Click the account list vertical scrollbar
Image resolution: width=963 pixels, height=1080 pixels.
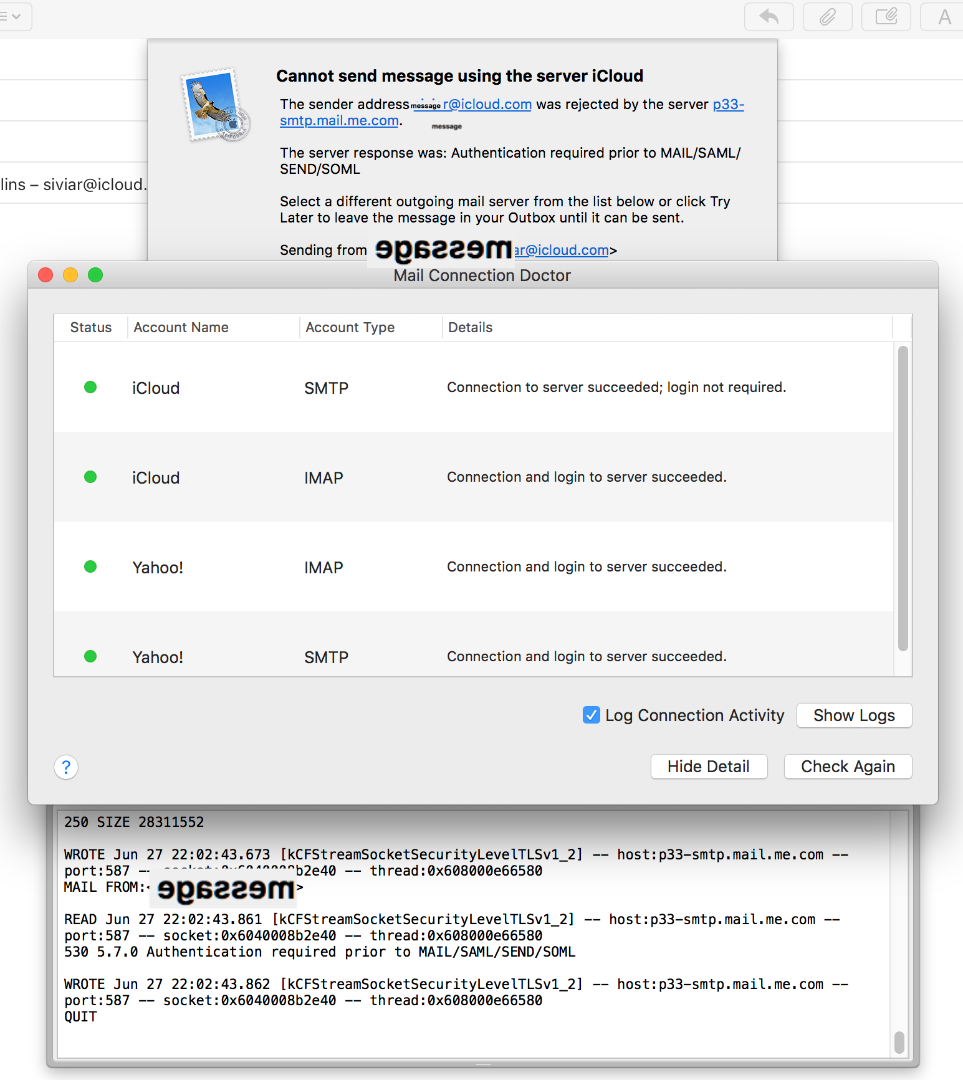click(902, 498)
